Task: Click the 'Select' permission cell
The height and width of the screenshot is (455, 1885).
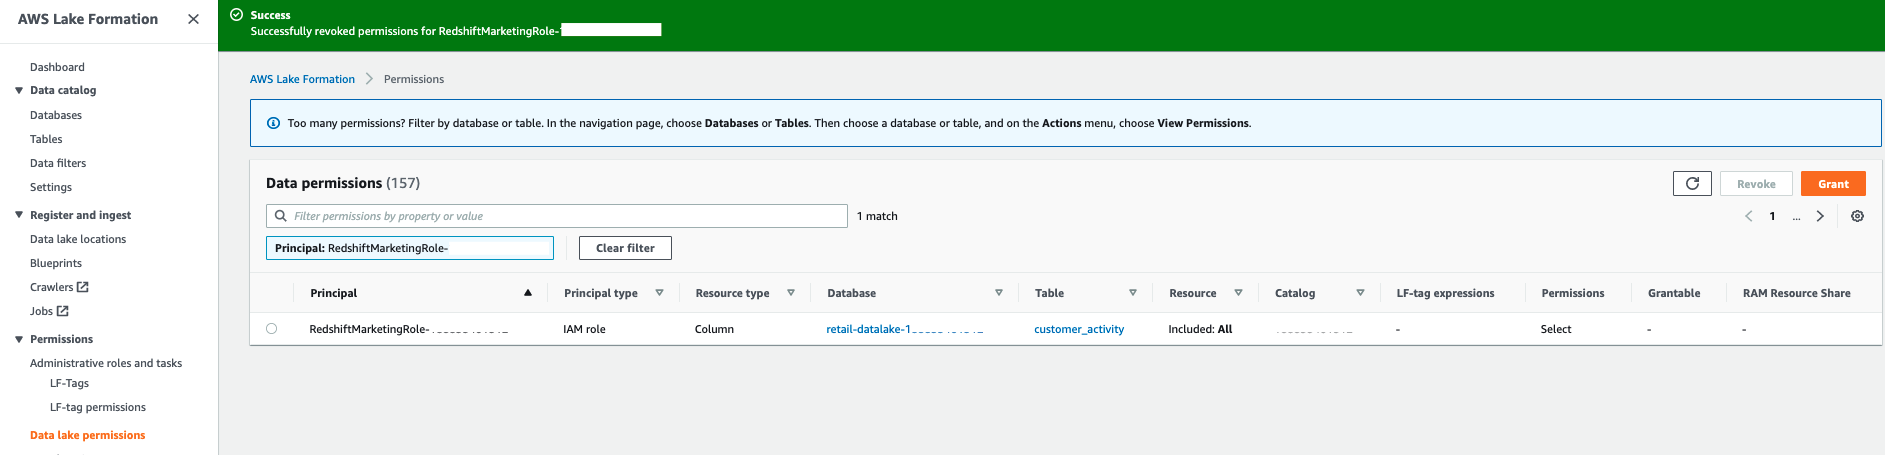Action: [1556, 329]
